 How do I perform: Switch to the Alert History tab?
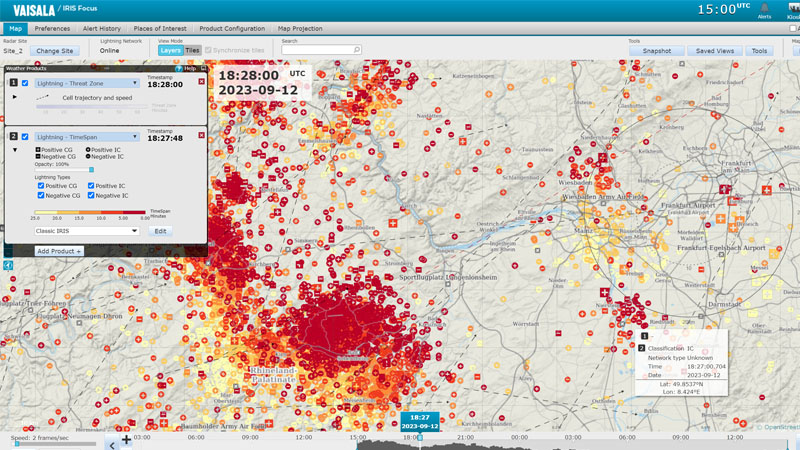click(x=102, y=29)
